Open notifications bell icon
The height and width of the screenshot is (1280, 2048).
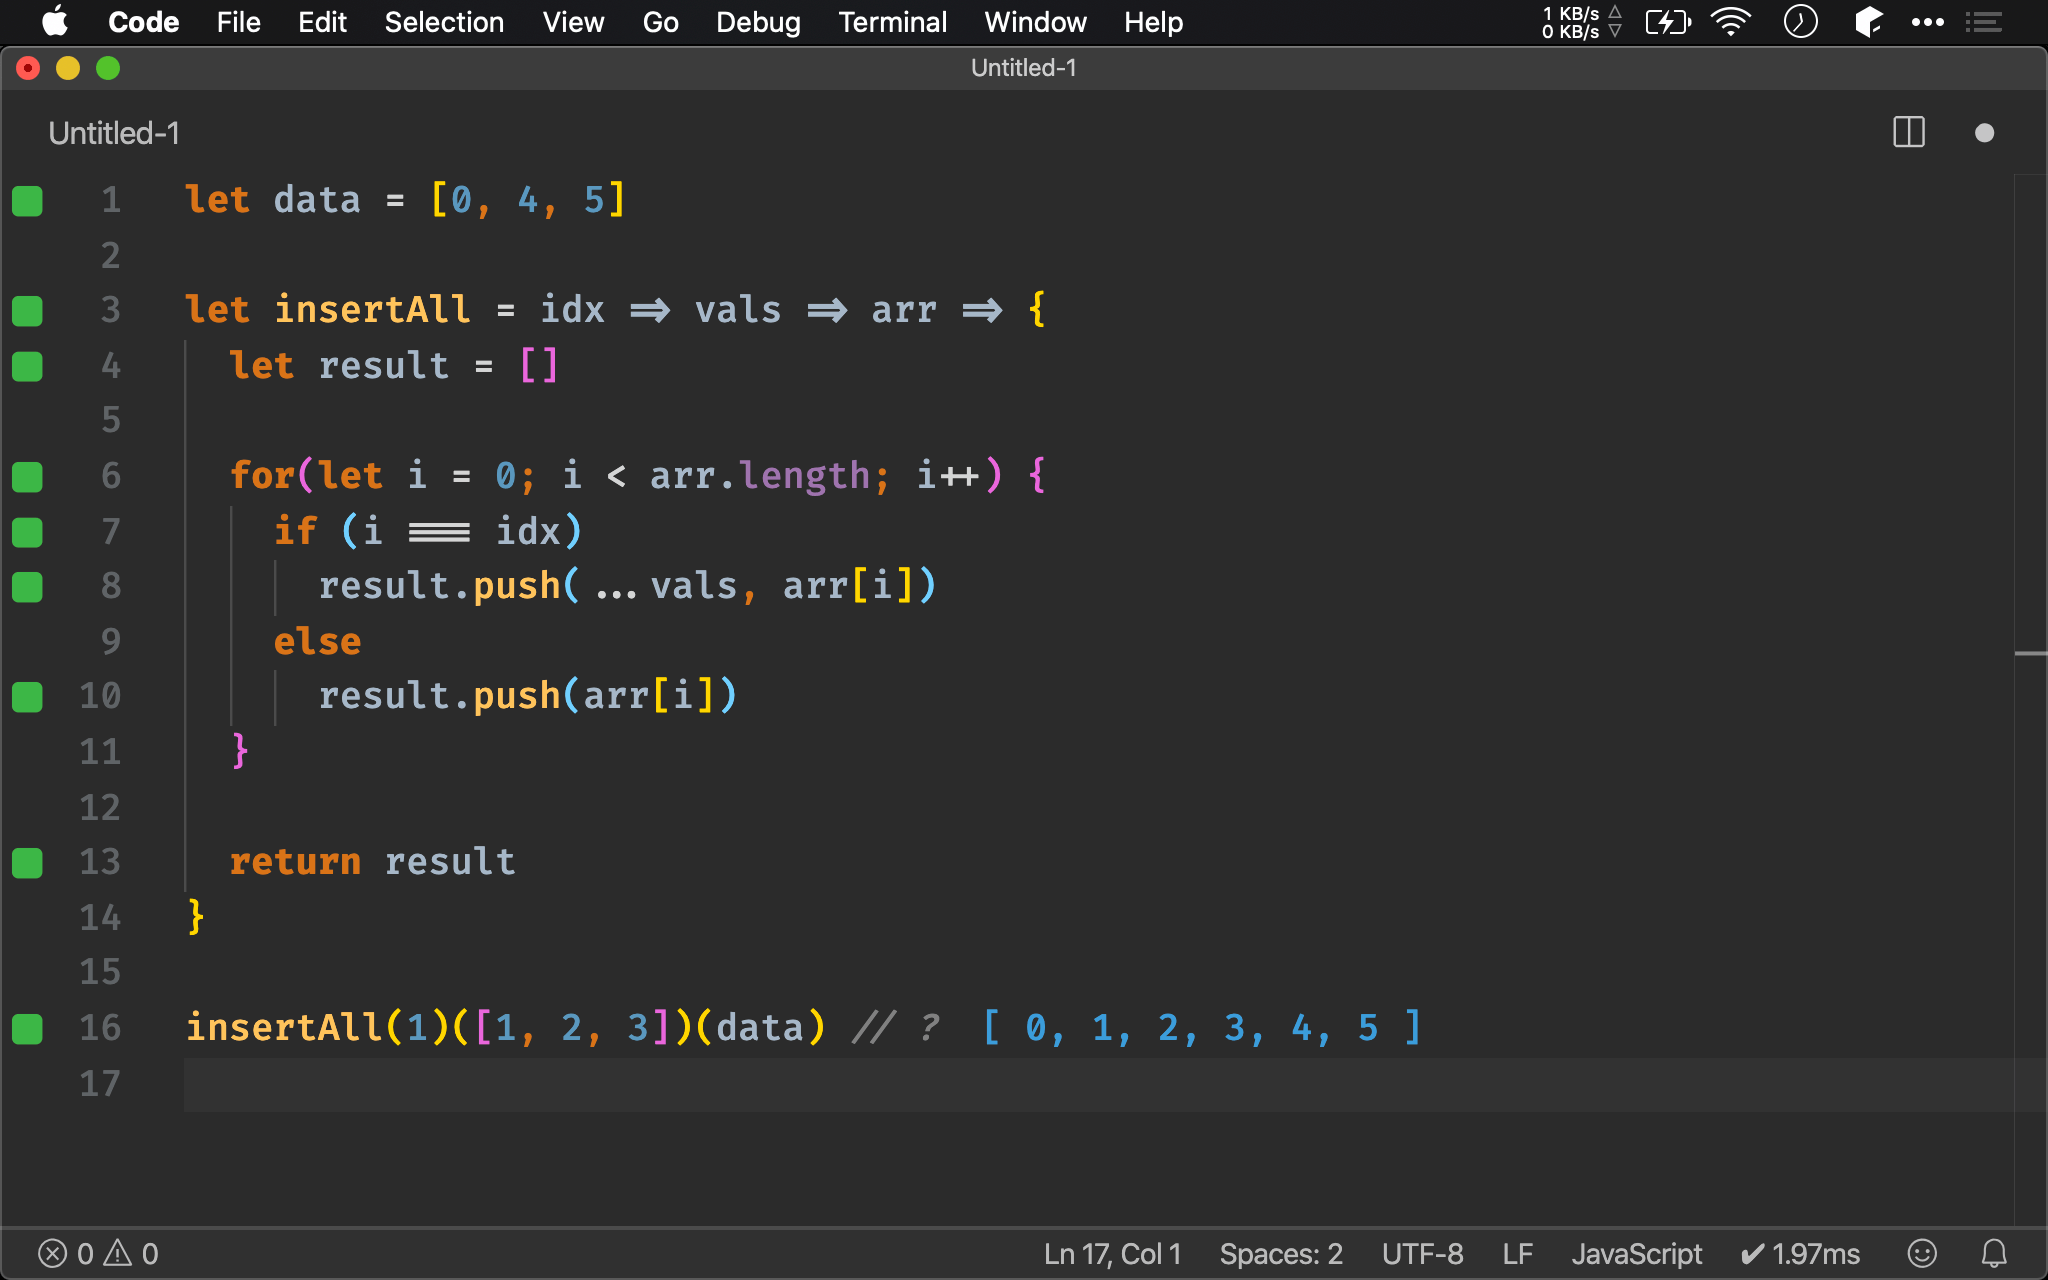(x=1994, y=1253)
